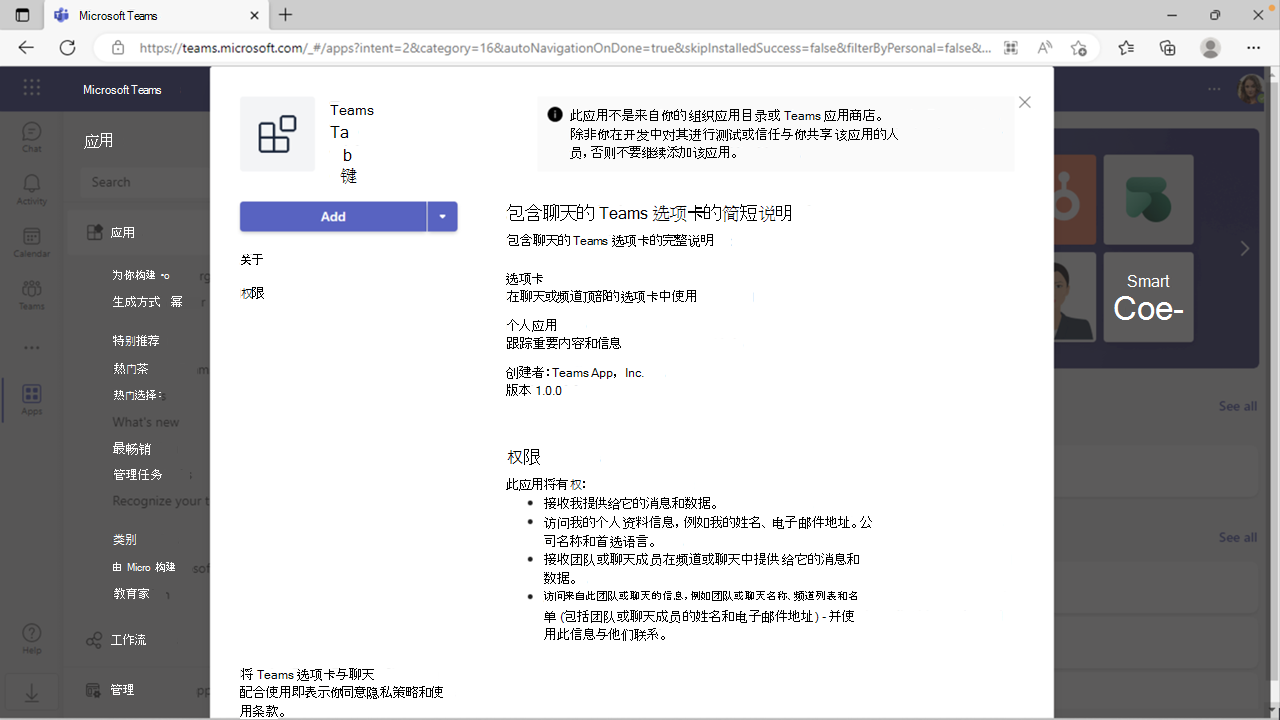Click the Teams settings ellipsis near profile

pos(1214,89)
